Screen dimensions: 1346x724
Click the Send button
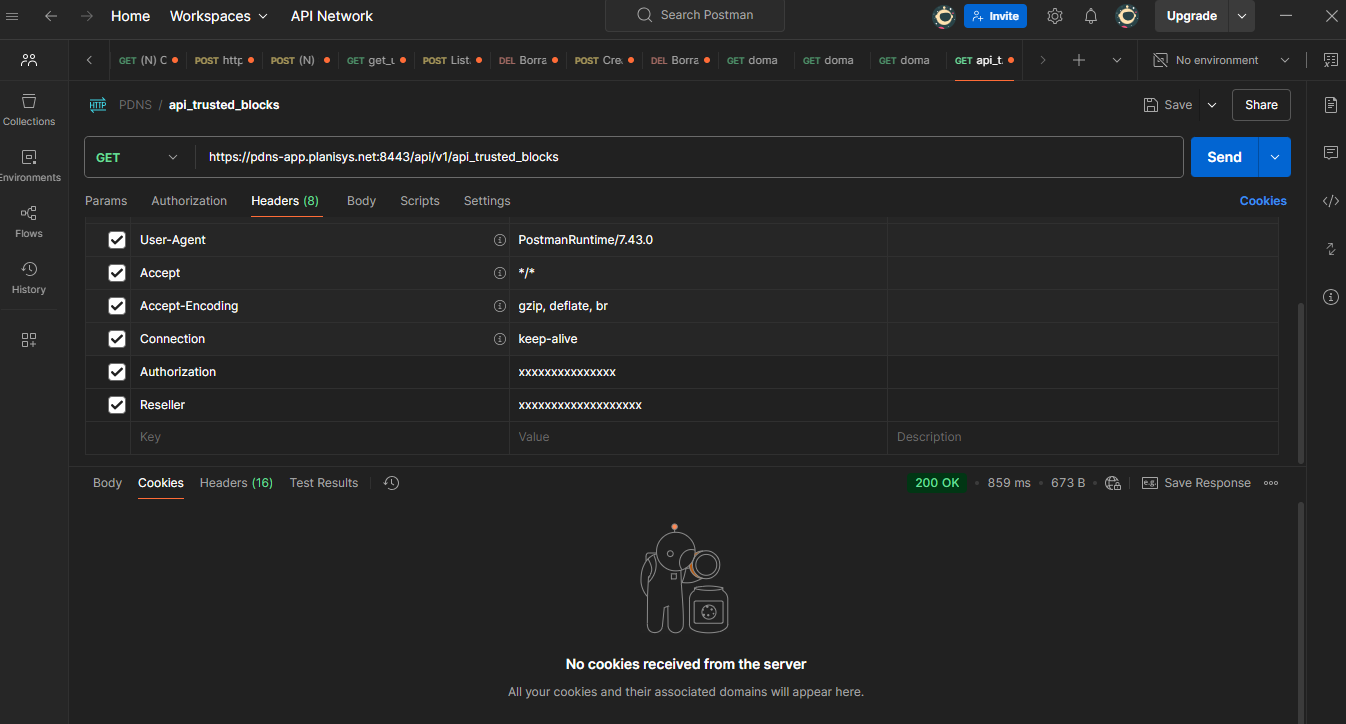(x=1224, y=157)
